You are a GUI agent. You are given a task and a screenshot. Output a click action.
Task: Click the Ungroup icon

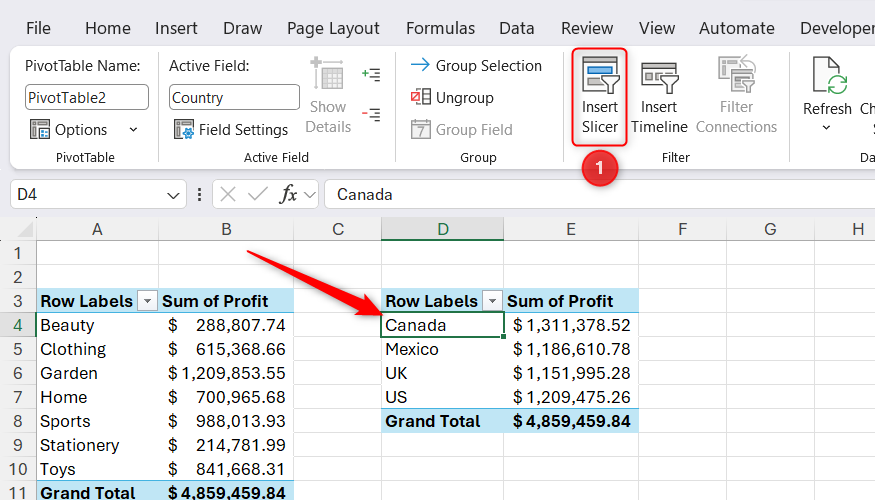coord(421,97)
